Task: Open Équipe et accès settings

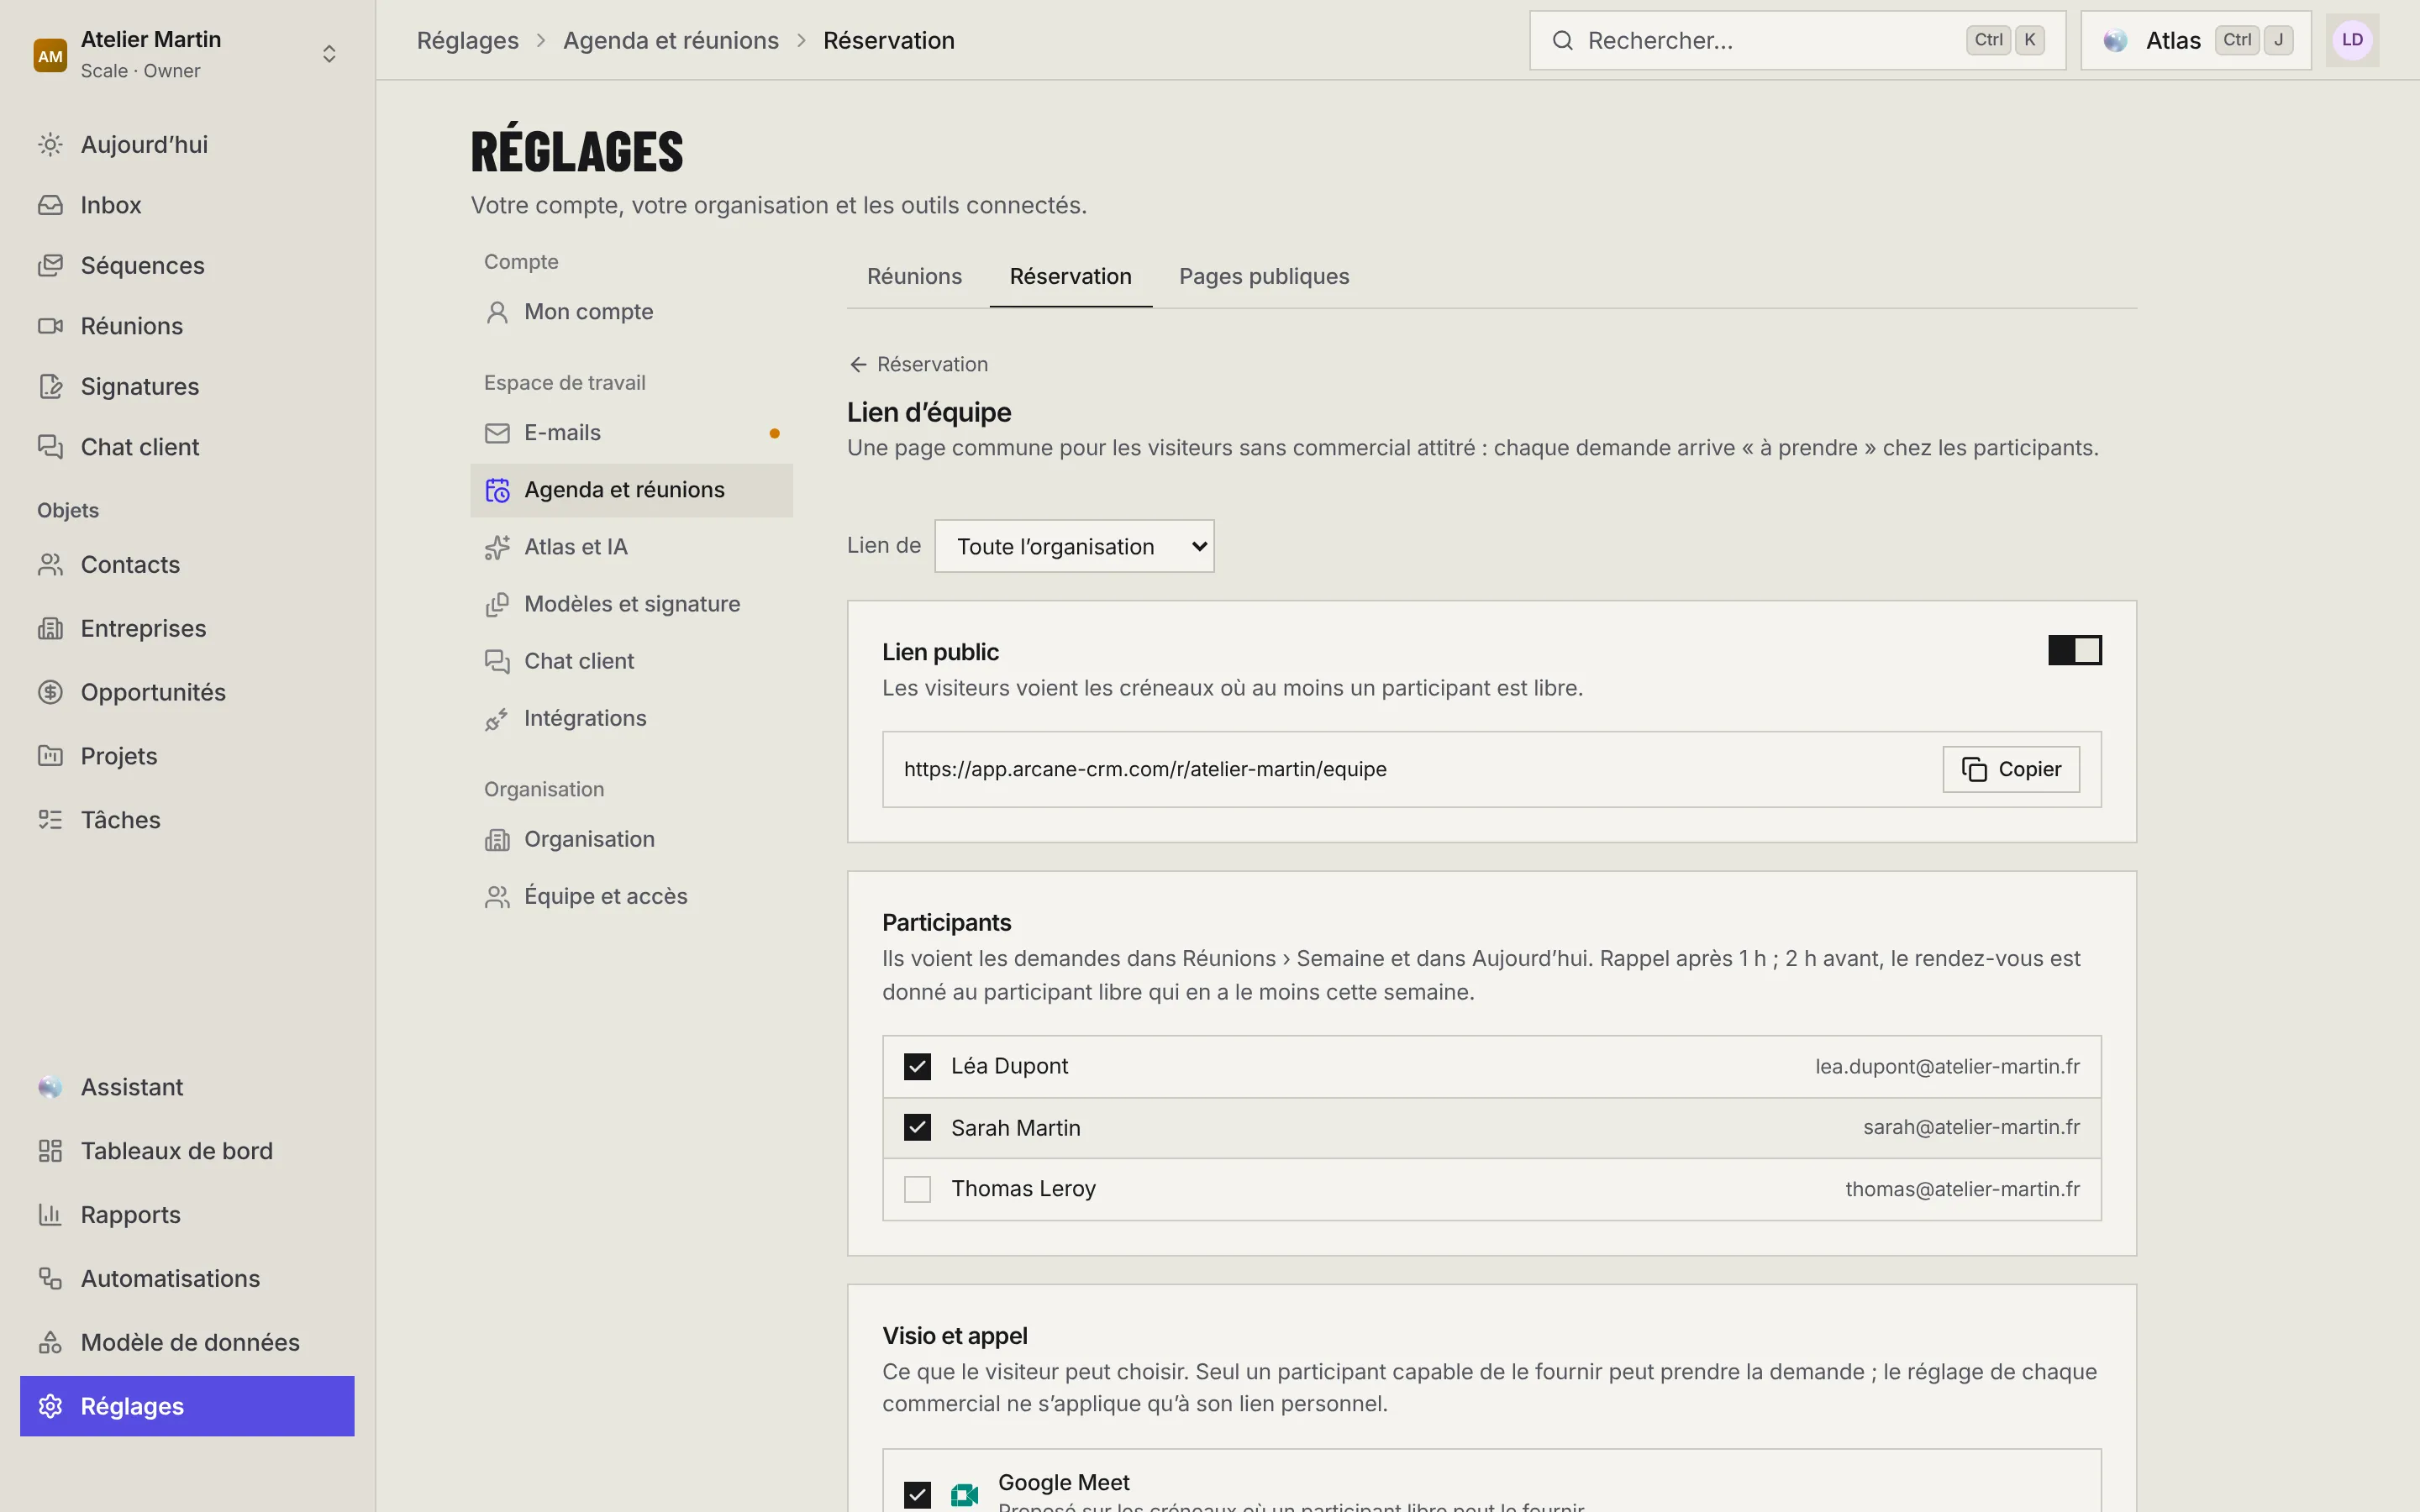Action: click(x=631, y=897)
